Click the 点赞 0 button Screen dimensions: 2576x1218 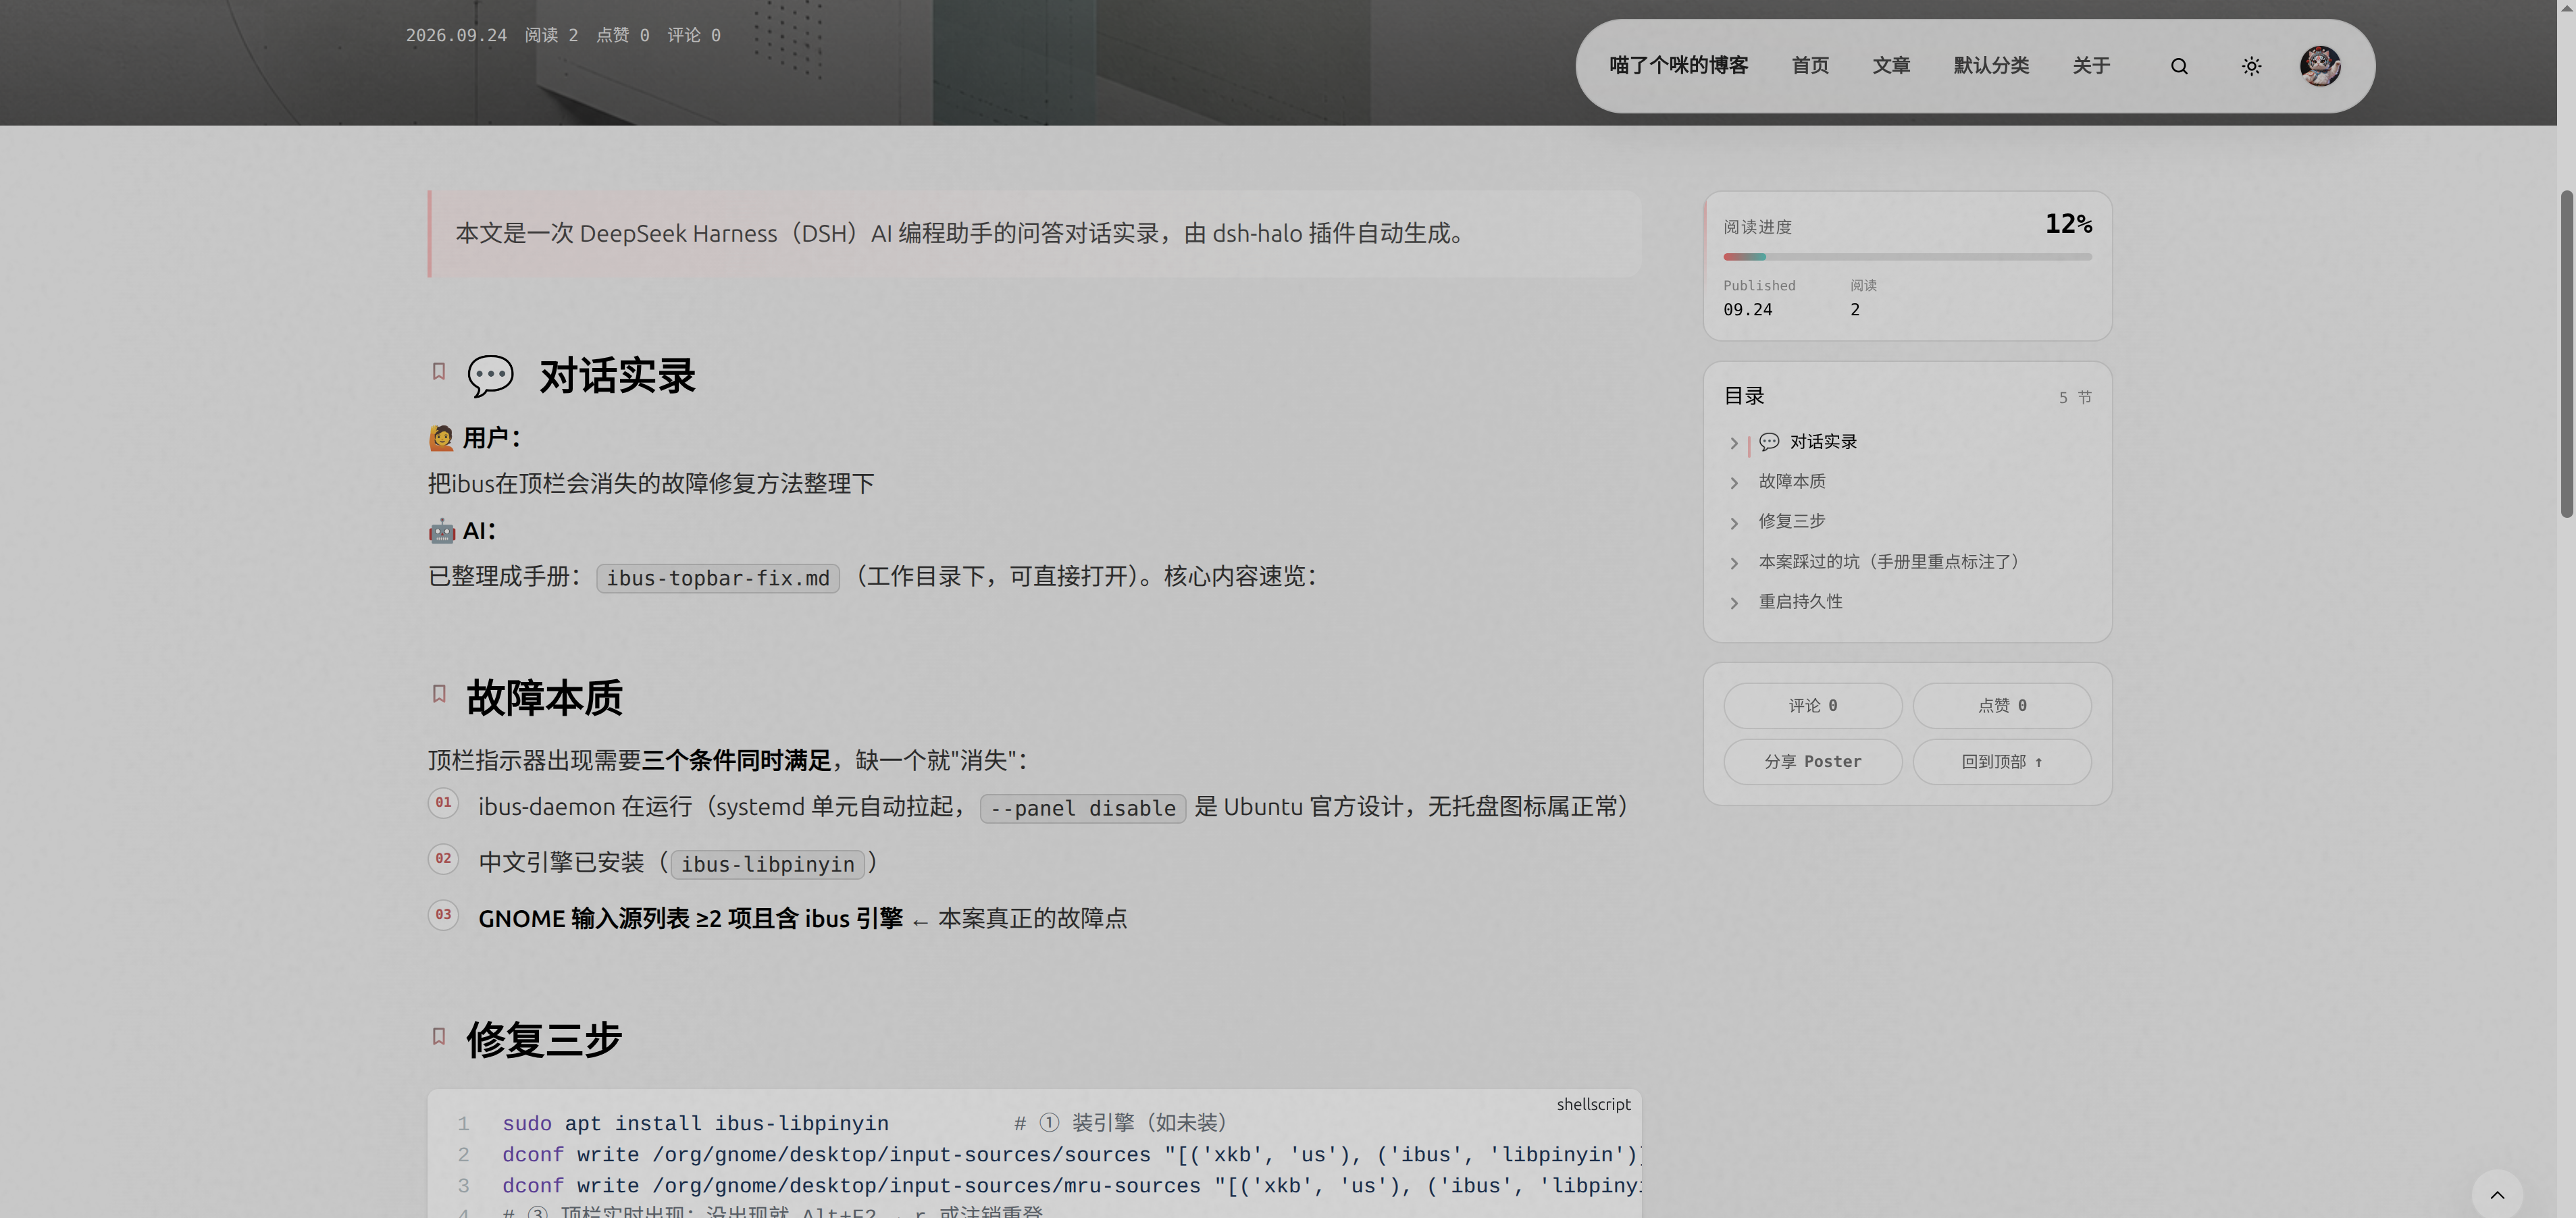pyautogui.click(x=2001, y=706)
